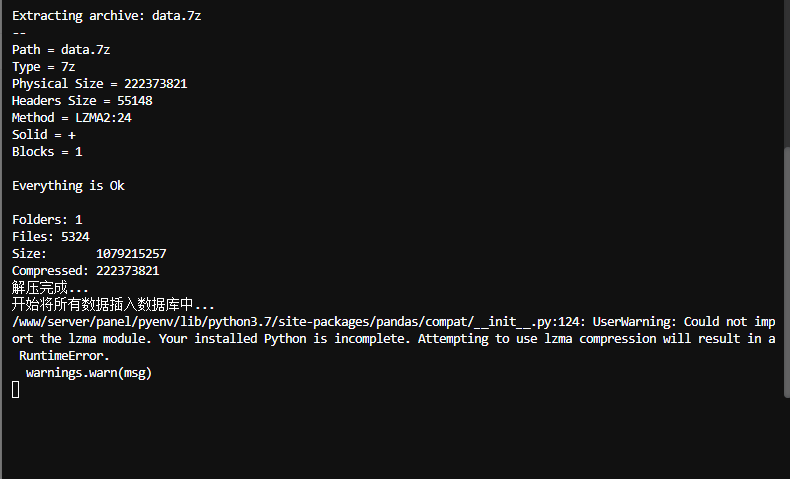The image size is (790, 479).
Task: Click the 'Method = LZMA2:24' text
Action: (x=72, y=118)
